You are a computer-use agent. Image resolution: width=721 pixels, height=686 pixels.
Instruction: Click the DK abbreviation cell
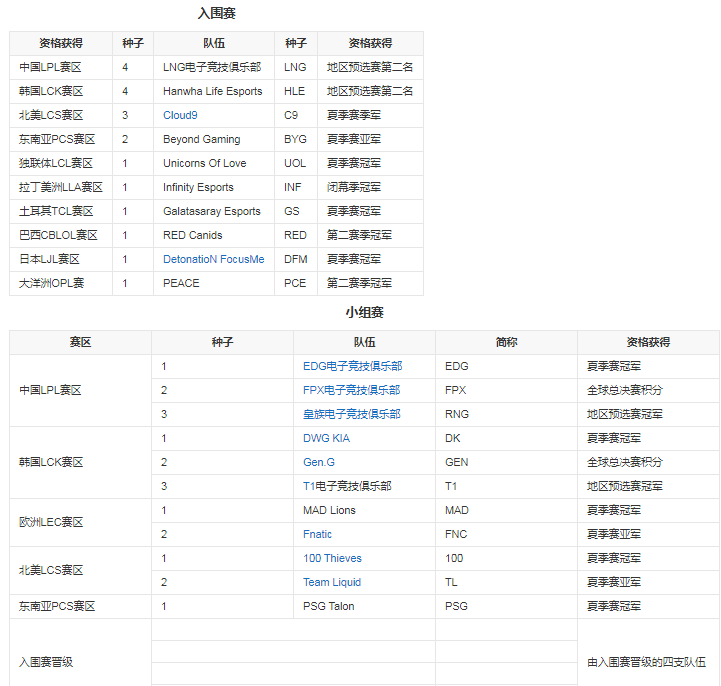506,438
